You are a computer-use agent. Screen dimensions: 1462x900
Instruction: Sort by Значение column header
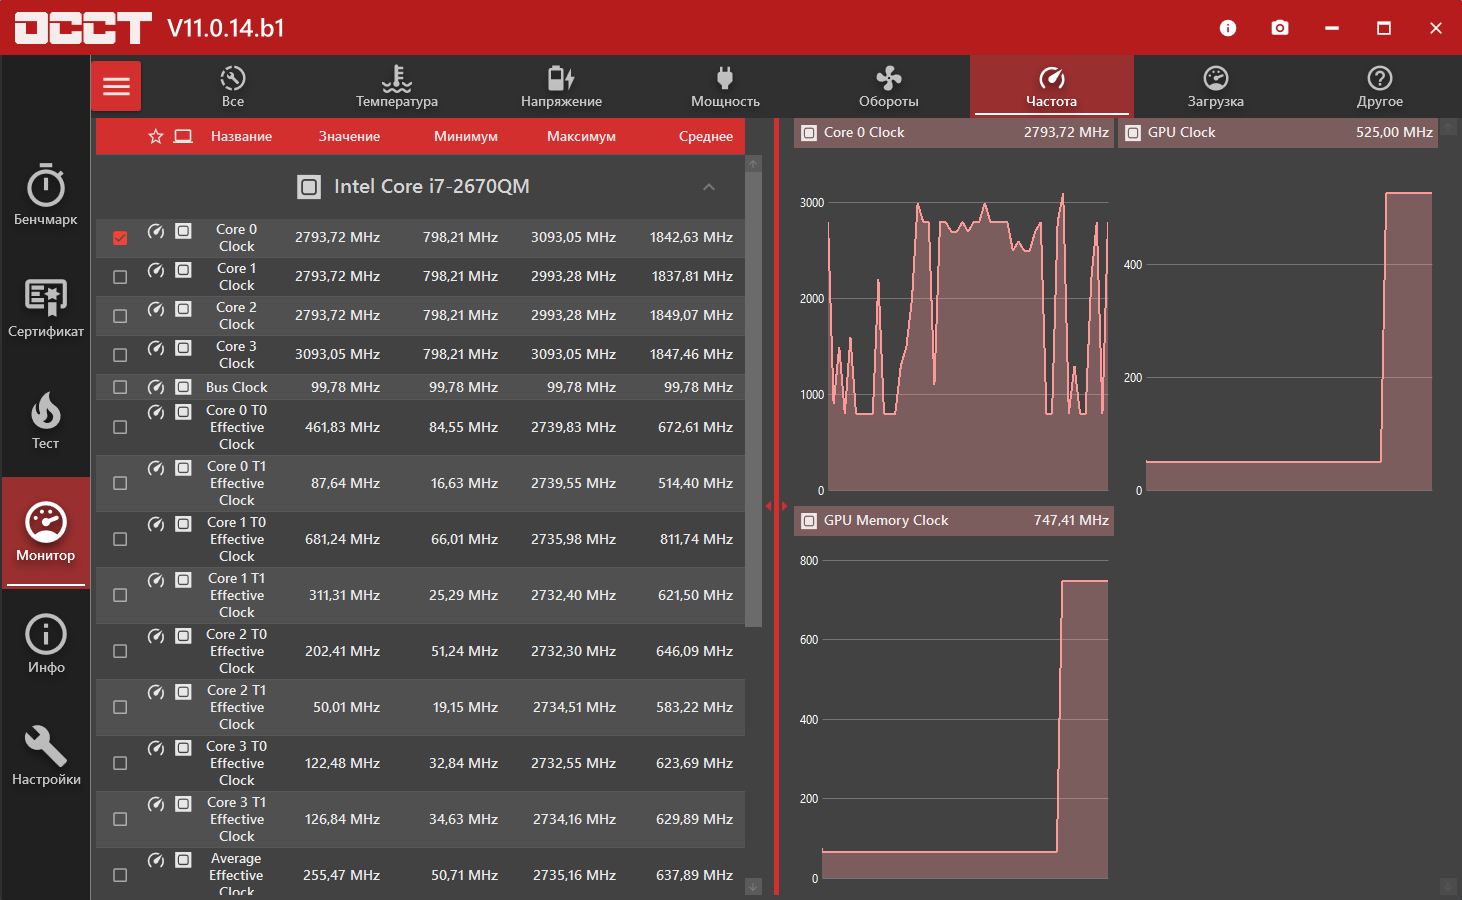349,136
